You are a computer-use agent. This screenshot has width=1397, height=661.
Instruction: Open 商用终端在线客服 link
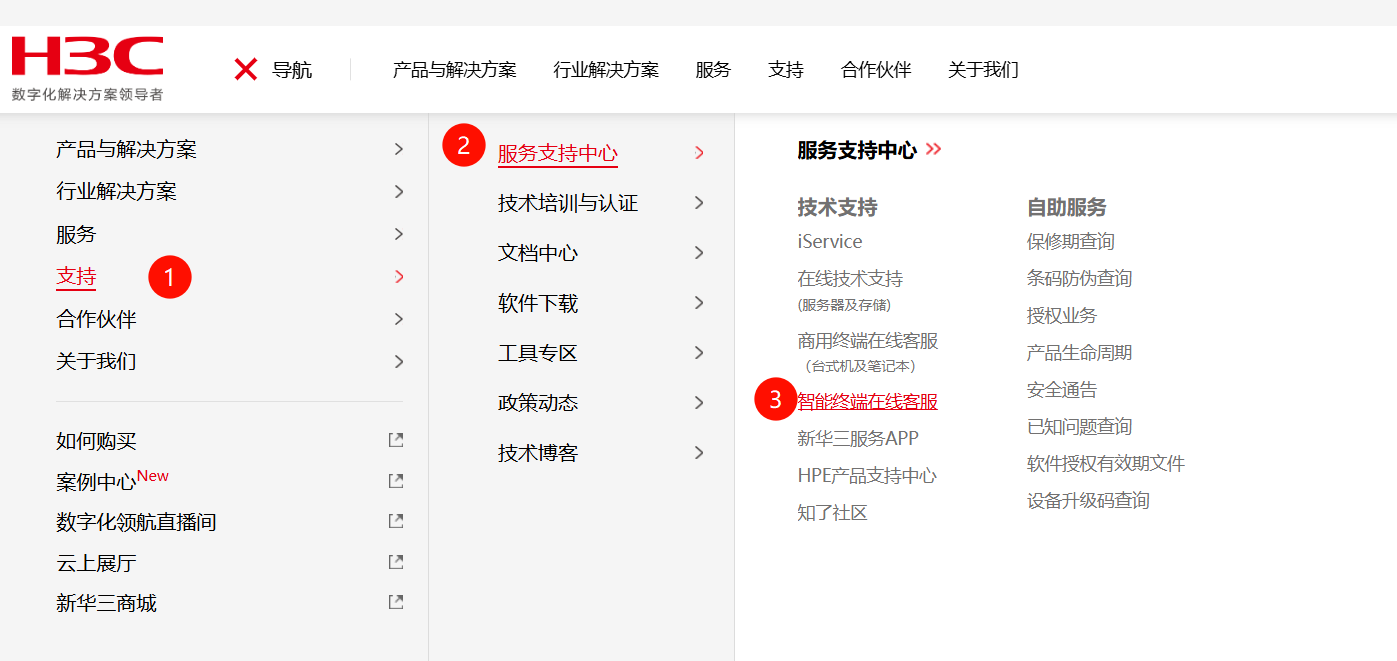868,341
